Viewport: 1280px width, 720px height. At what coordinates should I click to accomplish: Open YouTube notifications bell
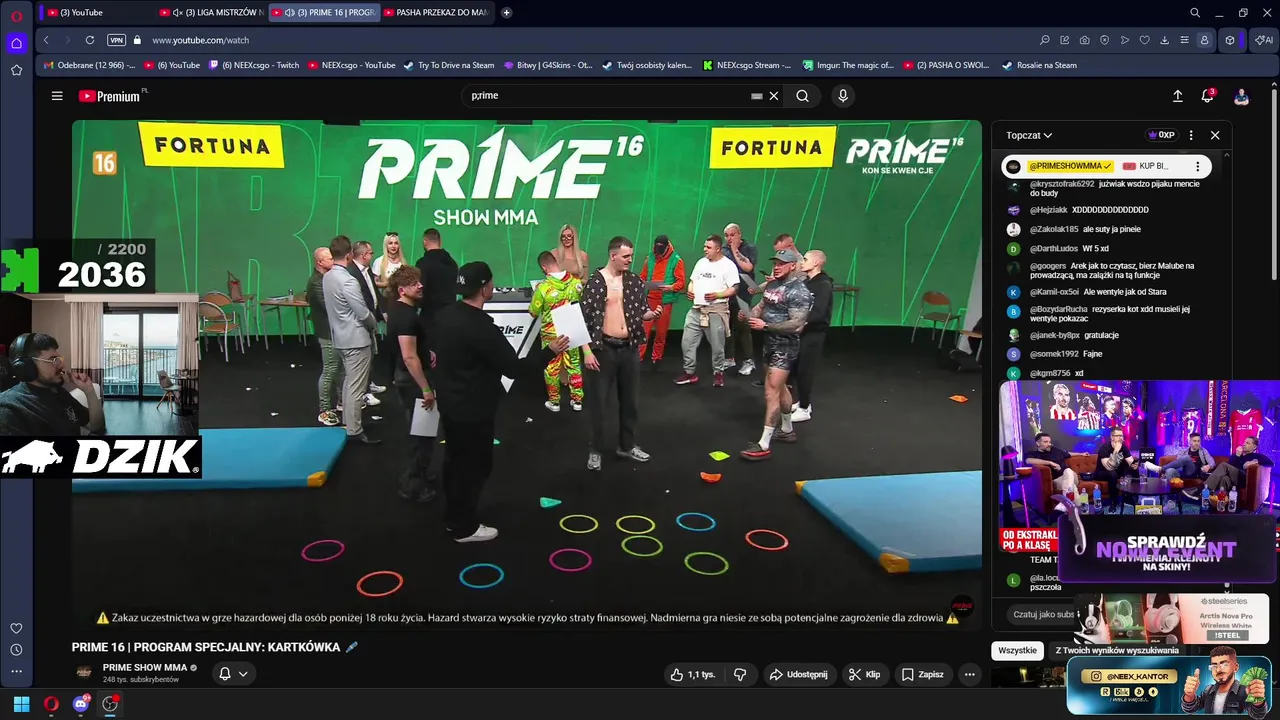coord(1208,96)
